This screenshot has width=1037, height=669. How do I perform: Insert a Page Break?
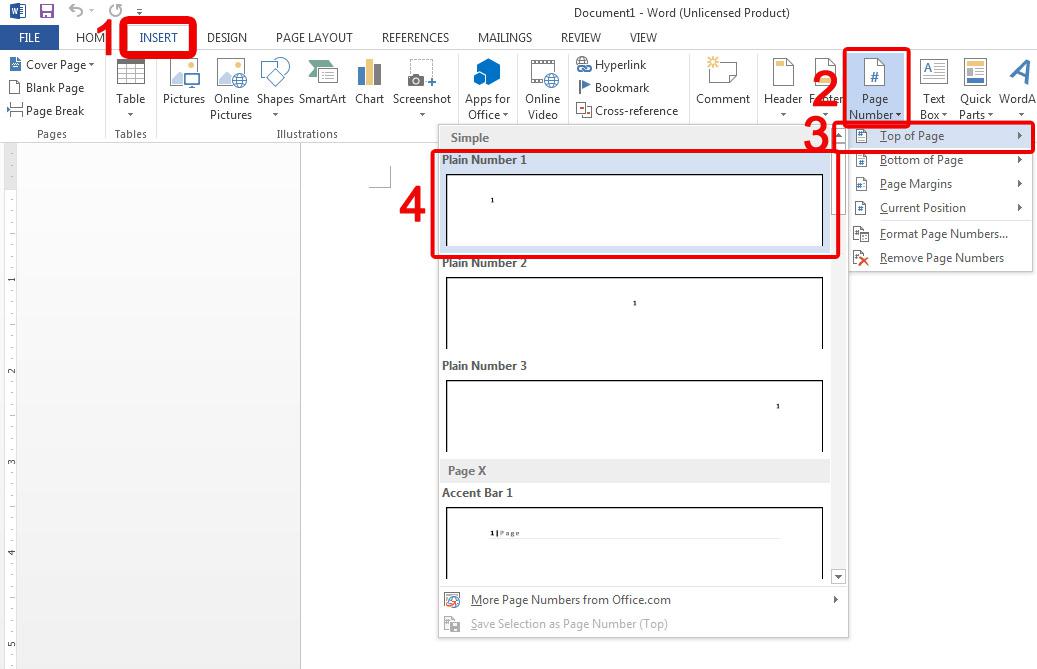click(x=46, y=110)
